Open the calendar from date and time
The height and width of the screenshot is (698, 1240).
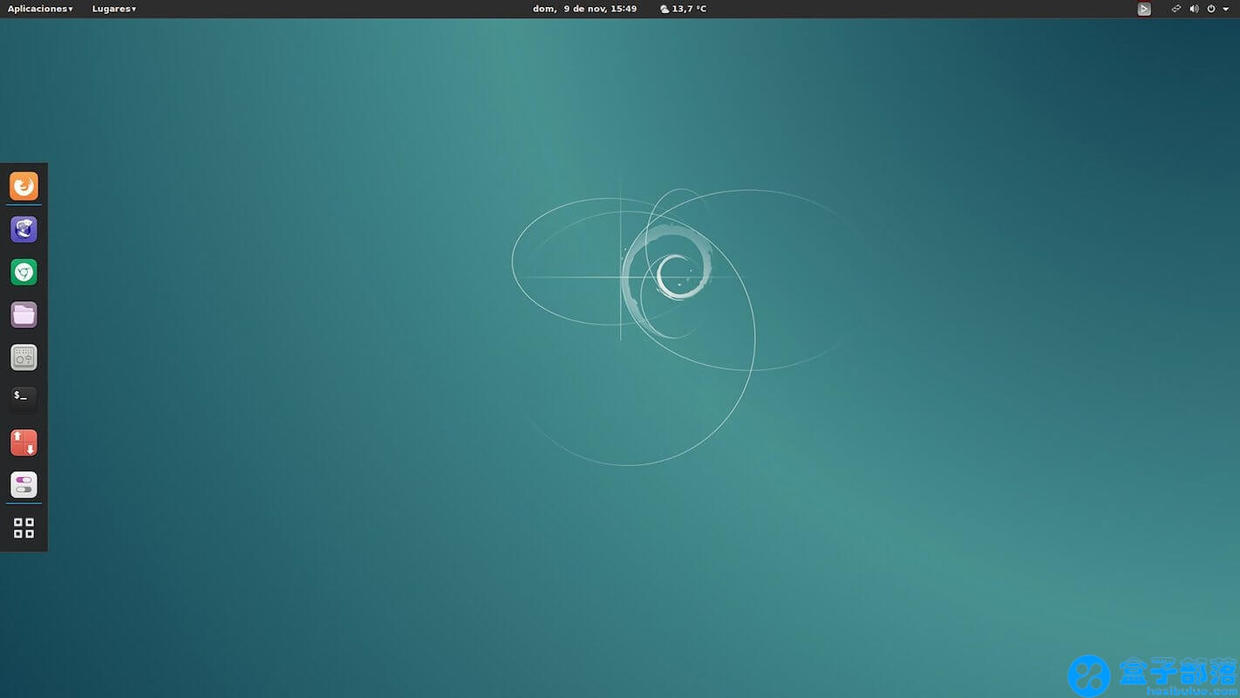[585, 9]
